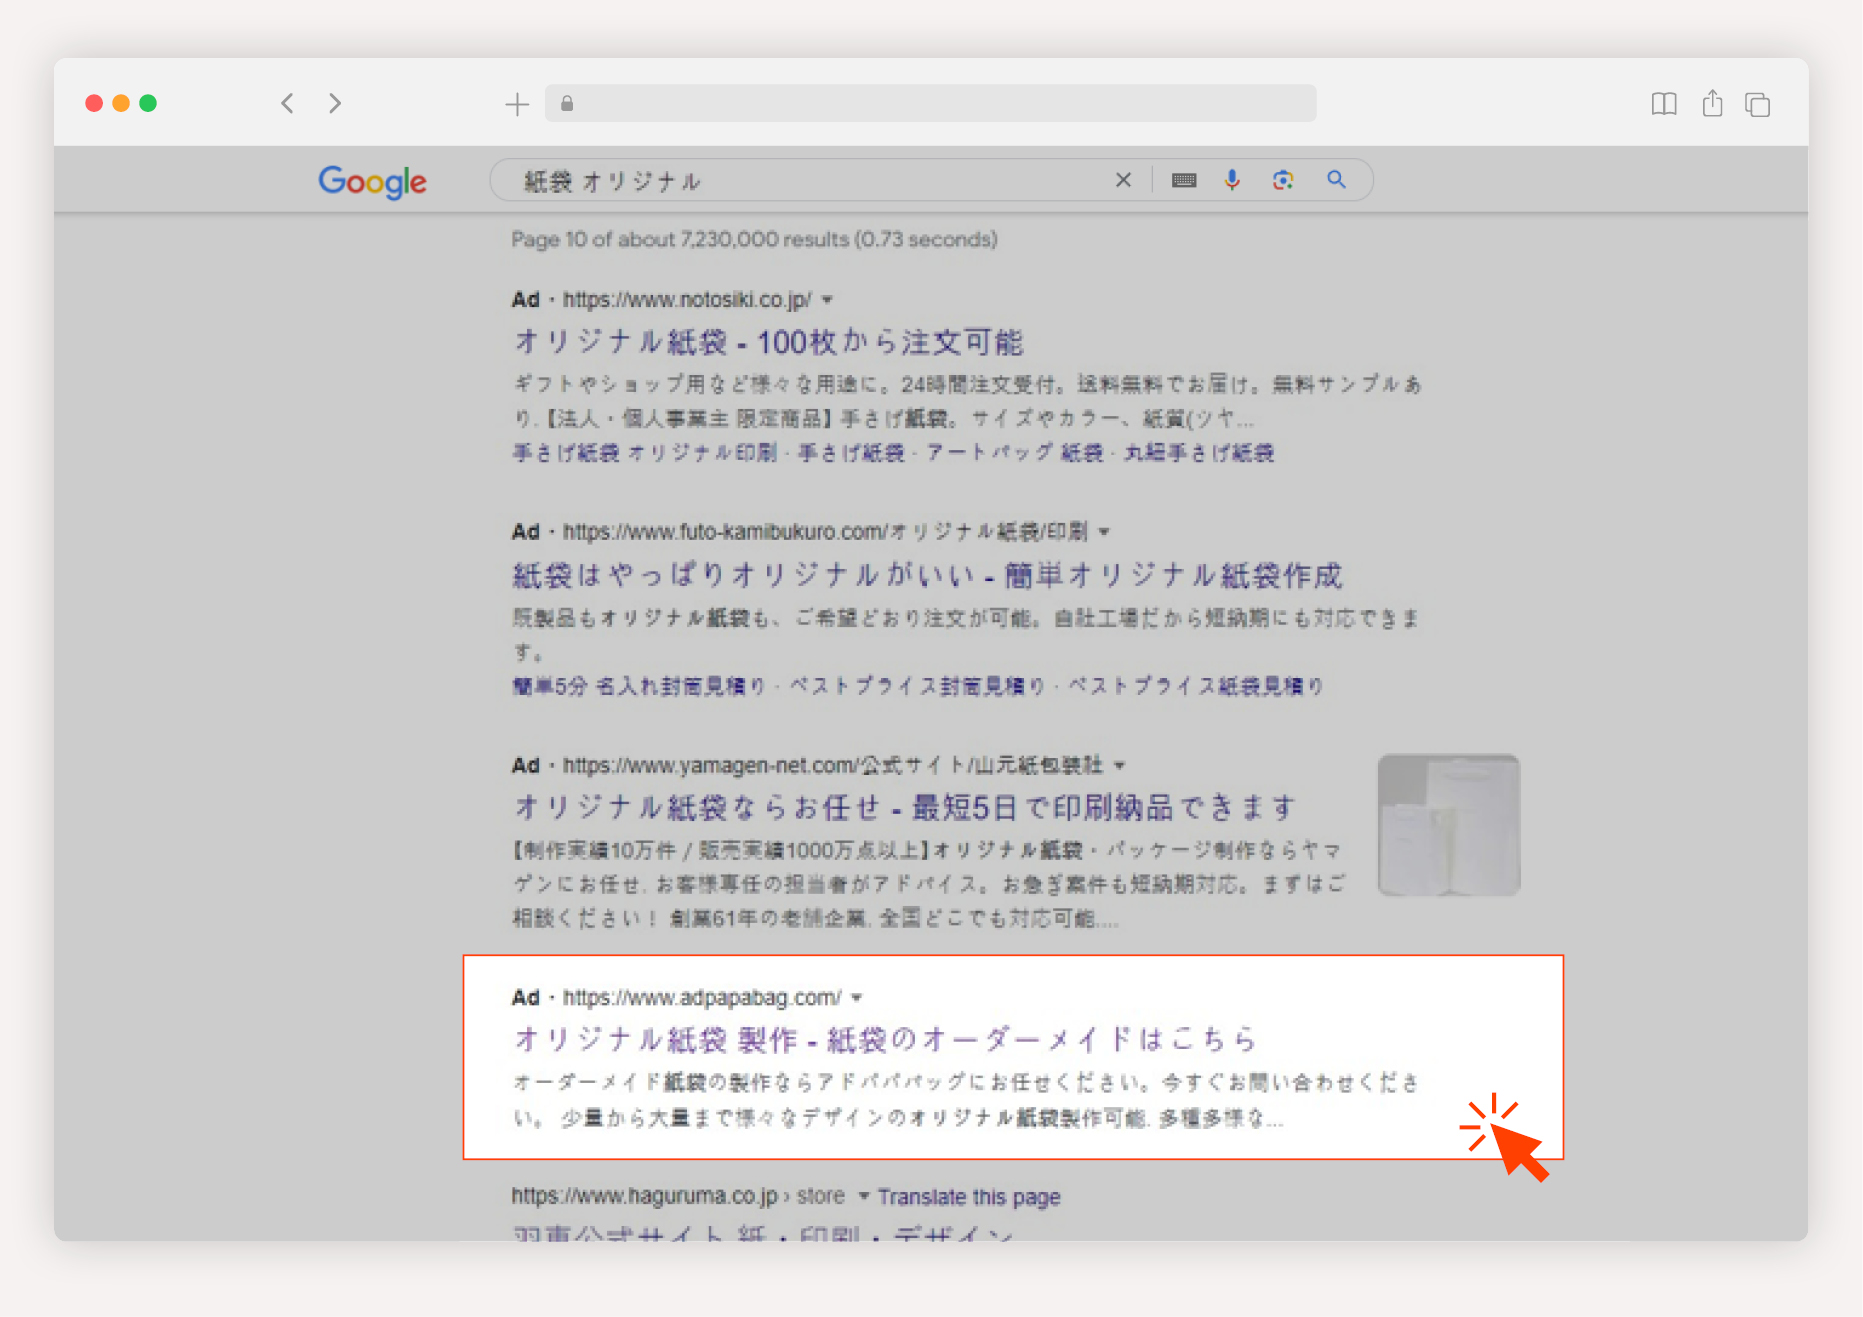The width and height of the screenshot is (1863, 1317).
Task: Expand the haguruma.co.jp result dropdown arrow
Action: (x=864, y=1196)
